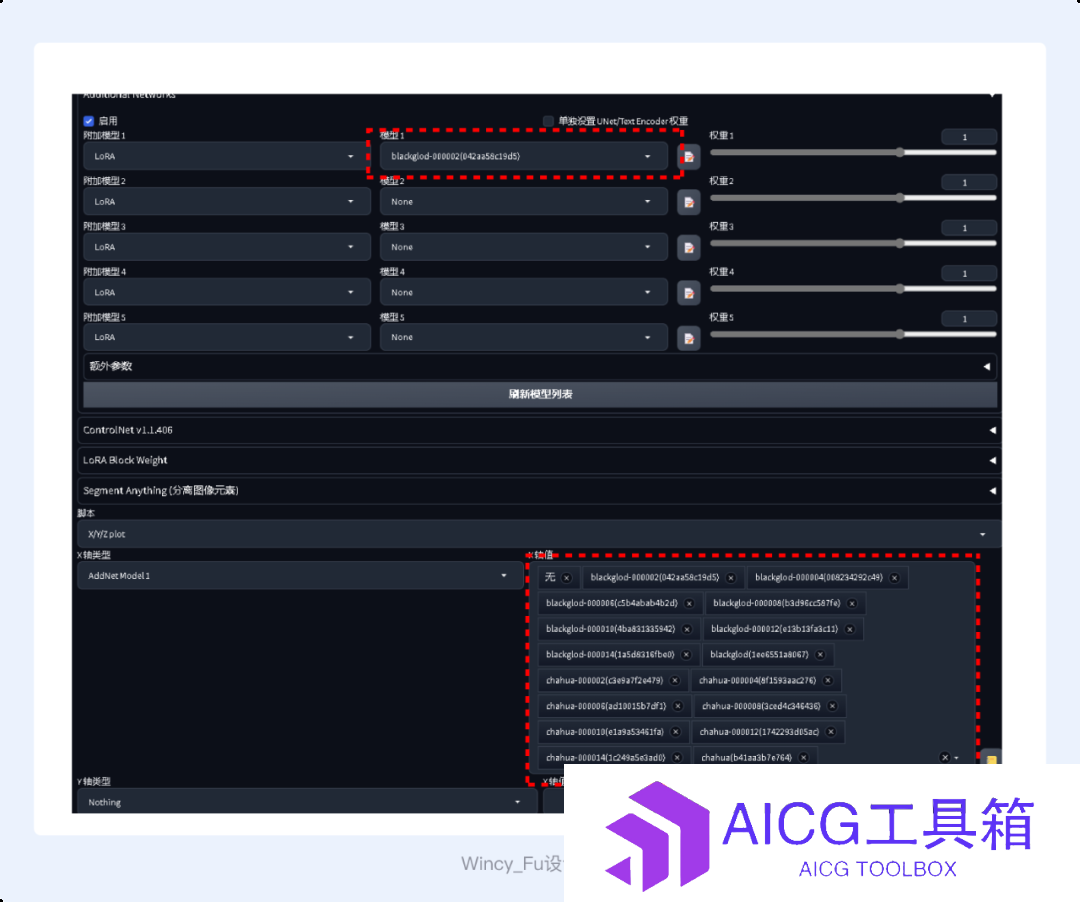
Task: Open model info icon for 模型 2
Action: point(689,202)
